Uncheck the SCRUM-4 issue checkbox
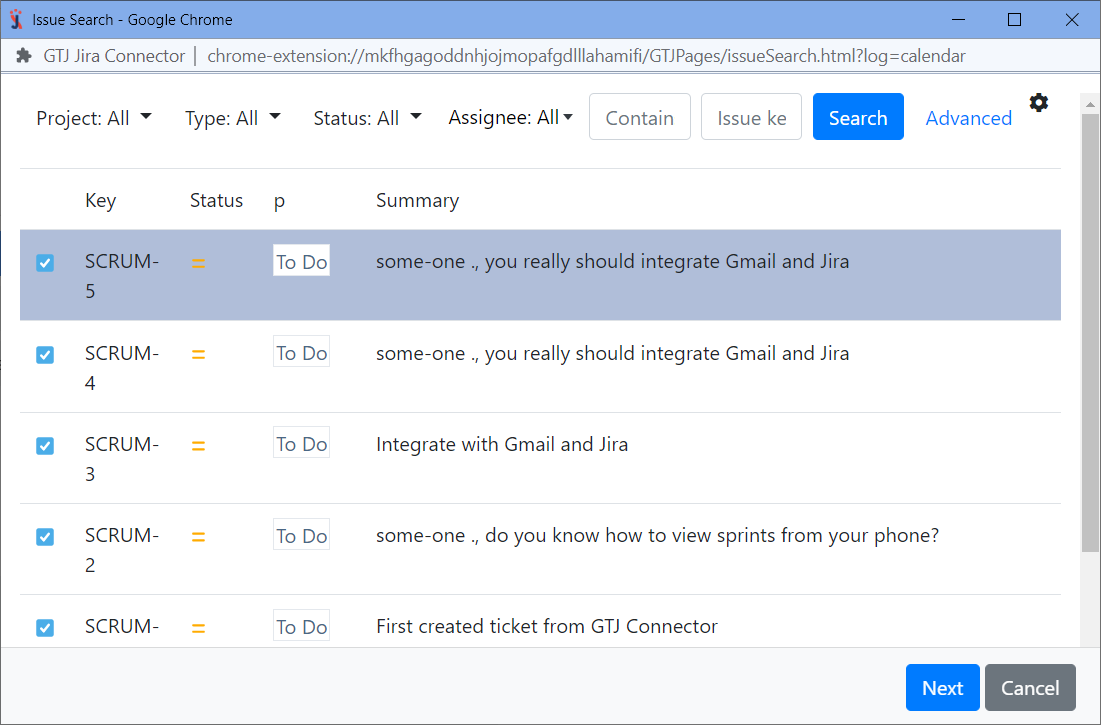This screenshot has height=725, width=1101. coord(45,355)
